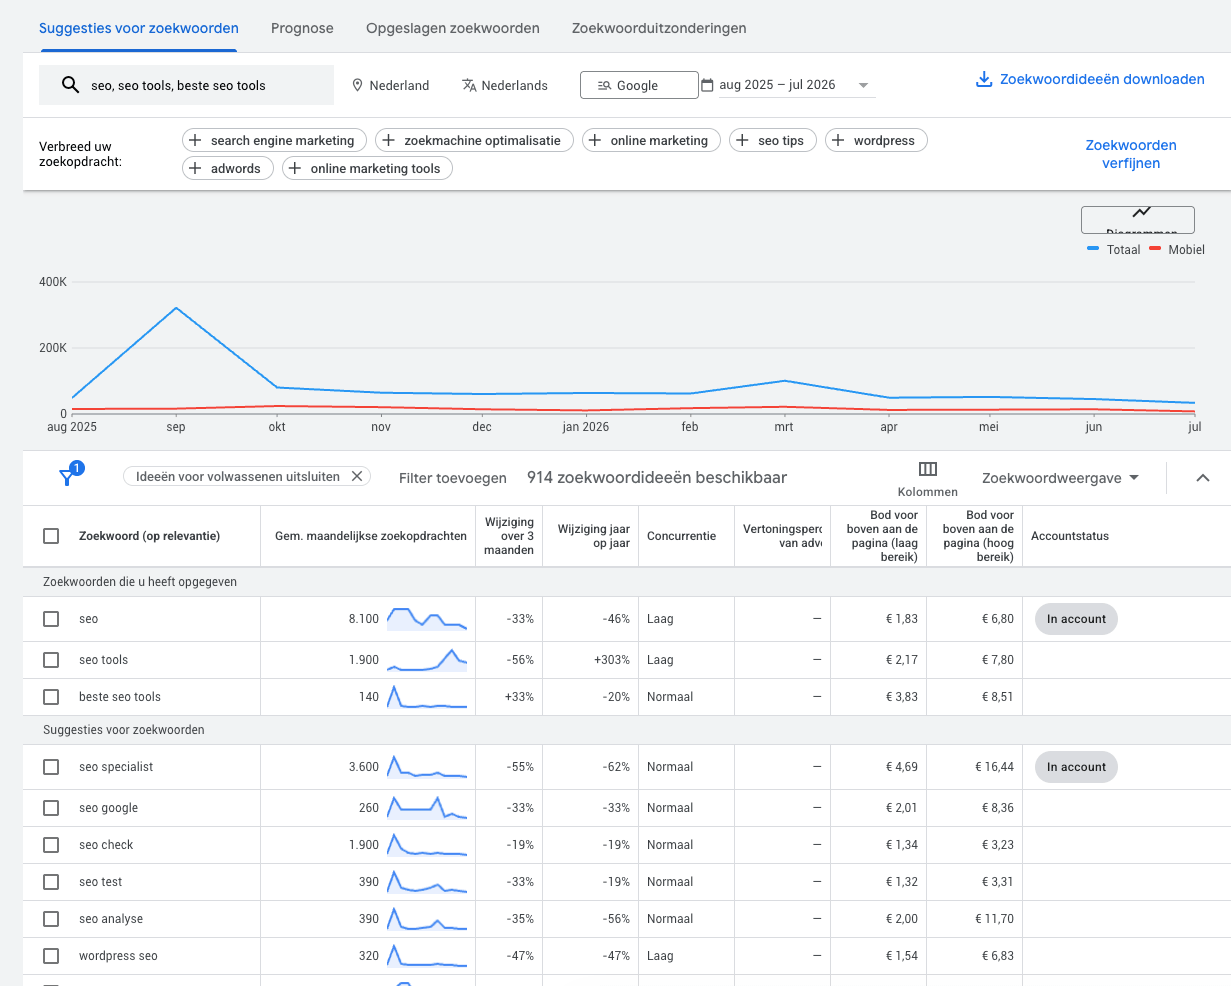This screenshot has width=1231, height=986.
Task: Click 'Zoekwoorden verfijnen' link
Action: pyautogui.click(x=1131, y=154)
